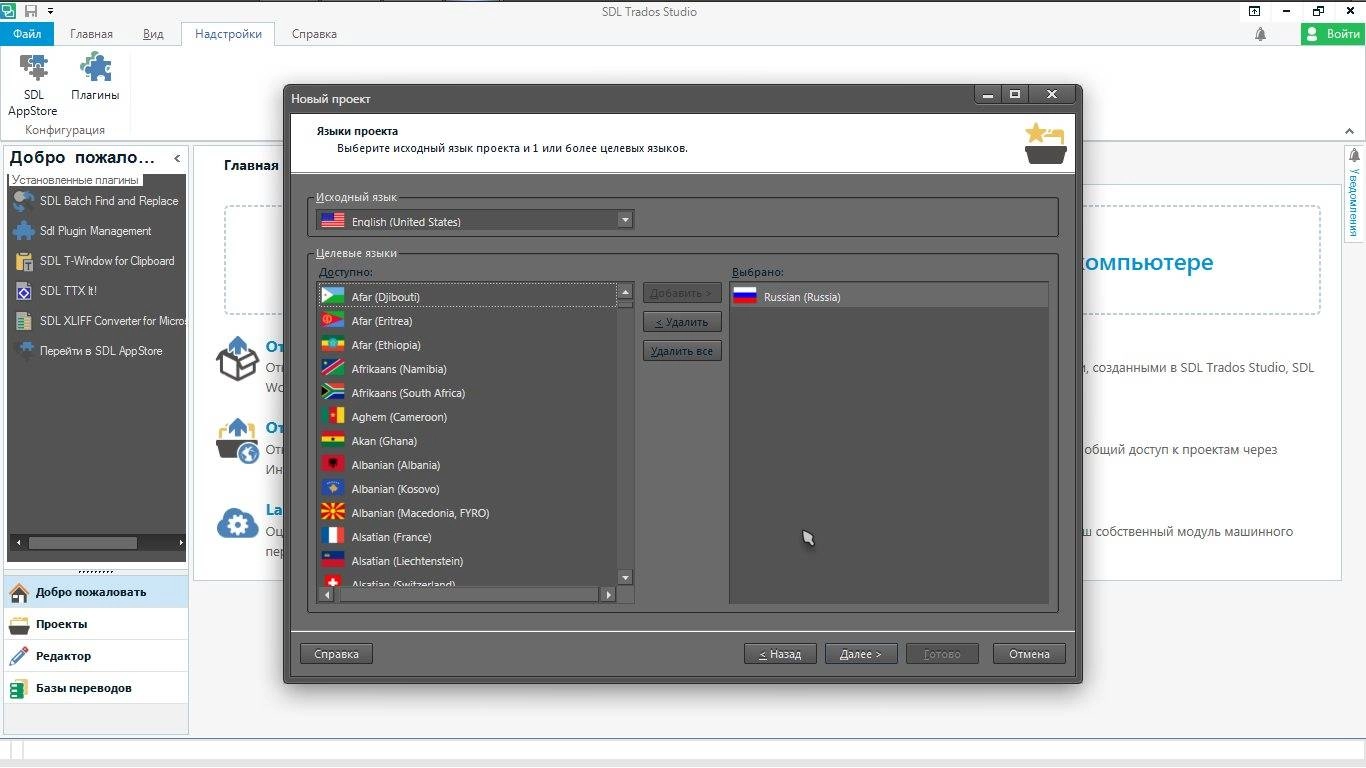Select Alsatian (France) language
This screenshot has height=768, width=1366.
pos(468,537)
